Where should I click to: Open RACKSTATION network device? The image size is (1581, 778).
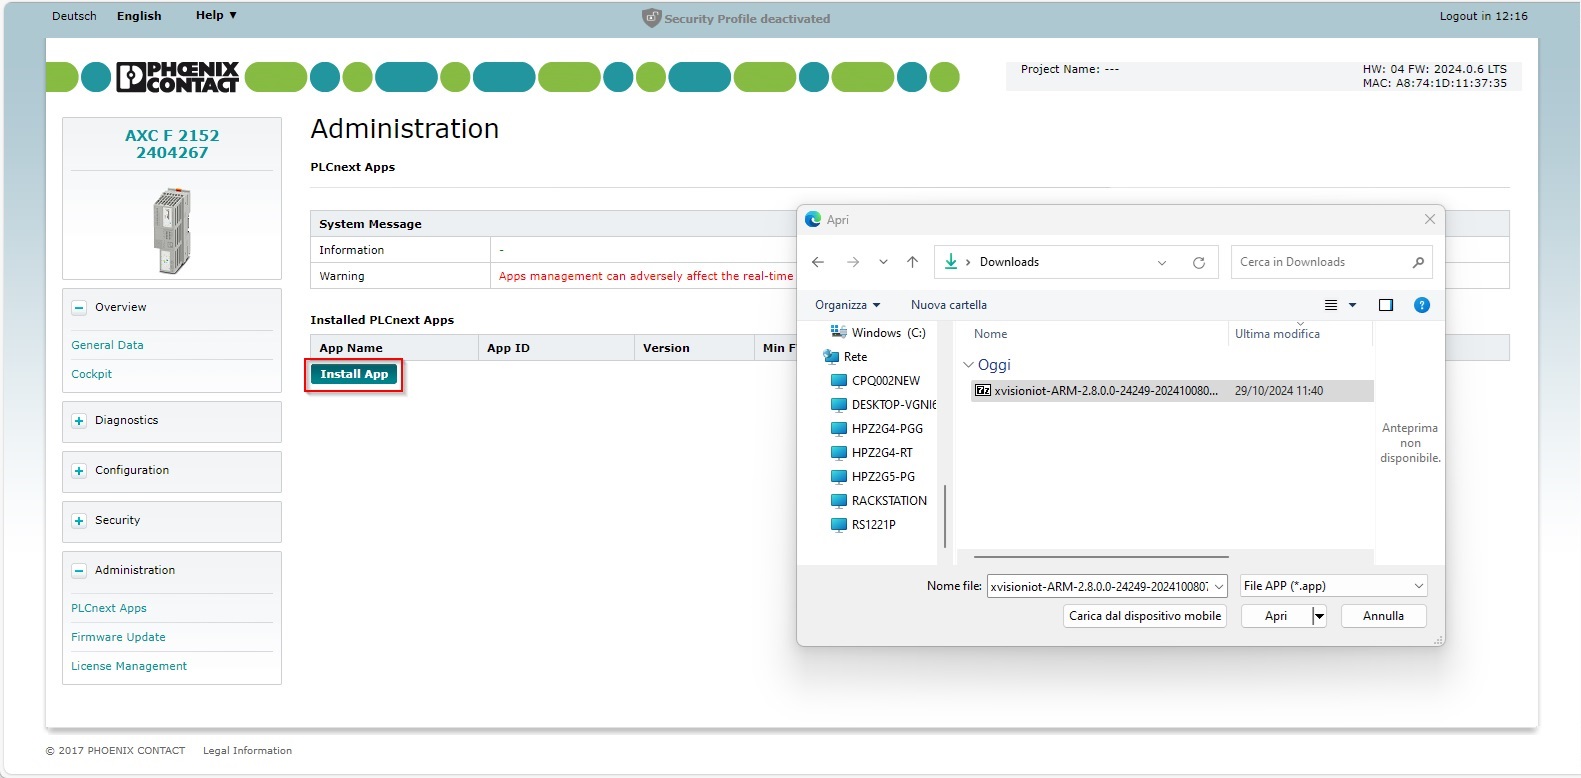click(x=879, y=501)
